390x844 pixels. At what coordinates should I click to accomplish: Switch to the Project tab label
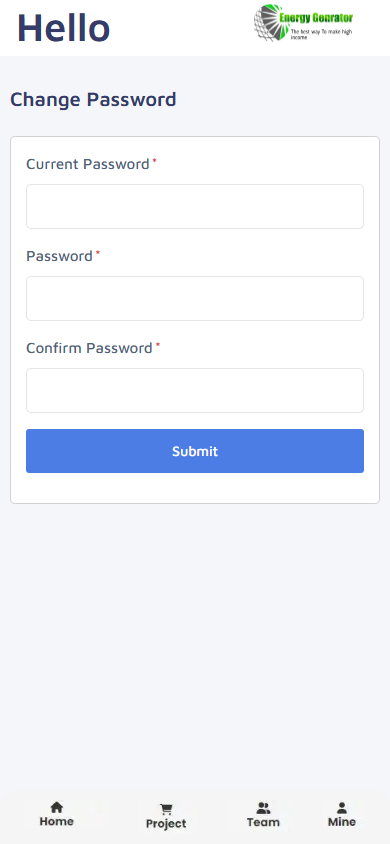click(166, 824)
